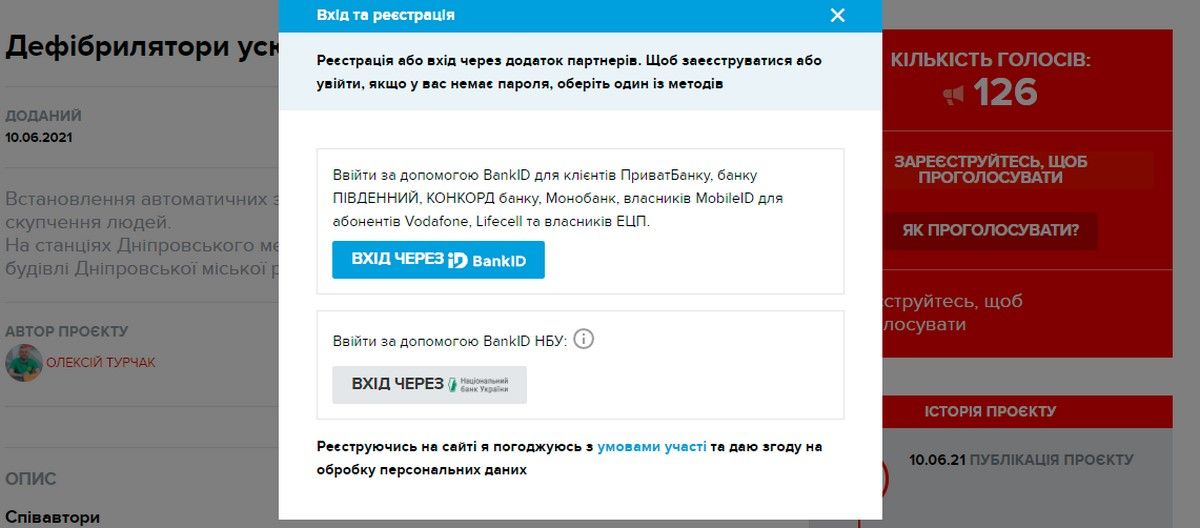This screenshot has height=528, width=1200.
Task: Open the BankID НБУ info icon
Action: coord(585,339)
